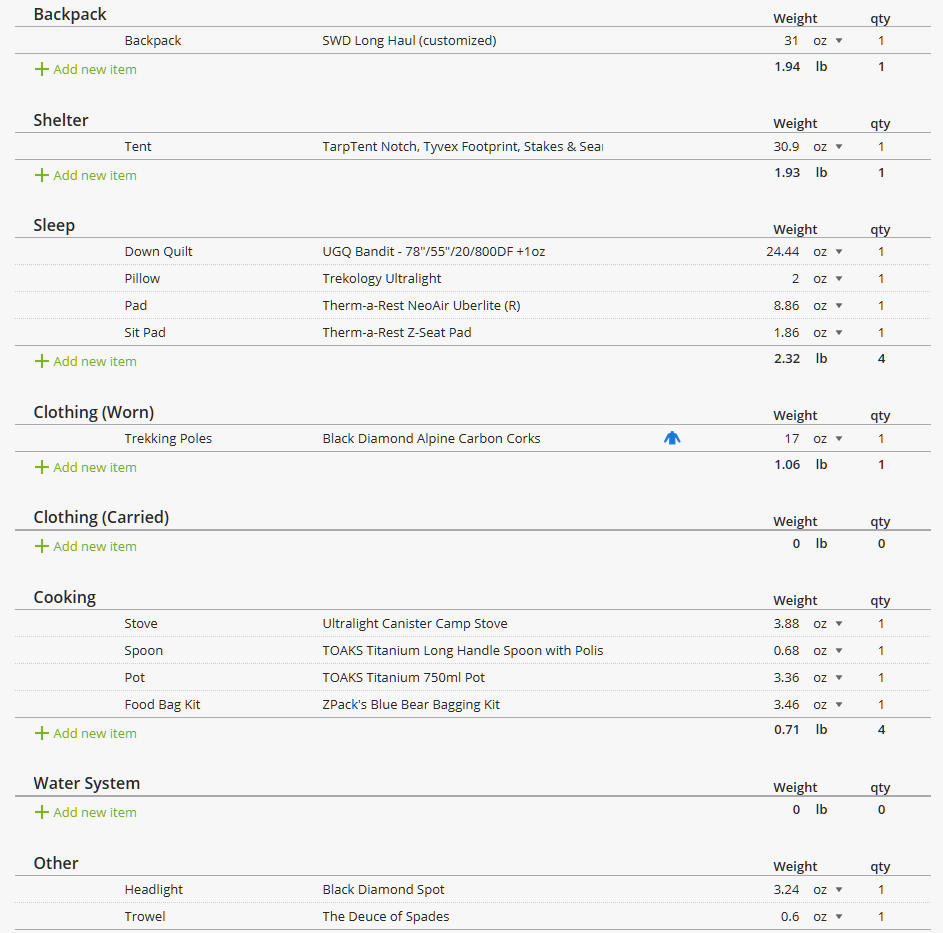Click the Sit Pad weight field
Screen dimensions: 943x933
(783, 333)
